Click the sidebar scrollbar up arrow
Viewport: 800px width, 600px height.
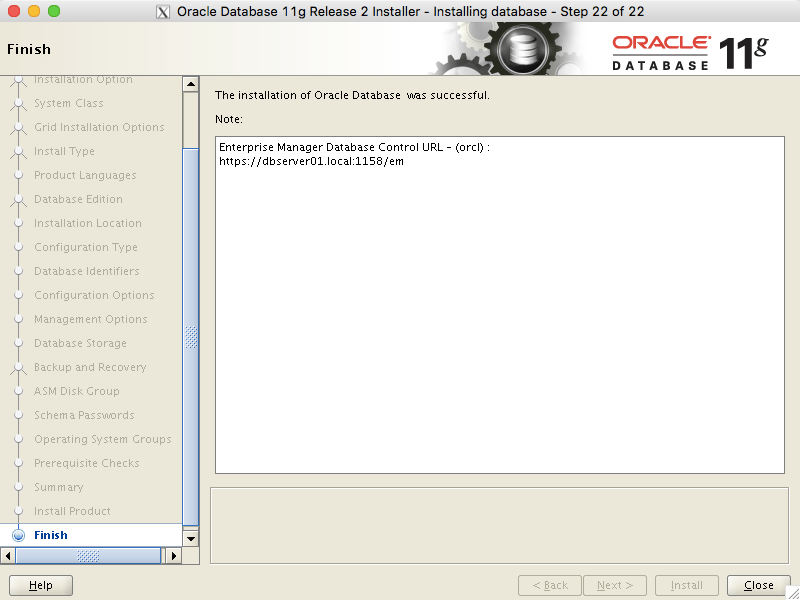[191, 83]
